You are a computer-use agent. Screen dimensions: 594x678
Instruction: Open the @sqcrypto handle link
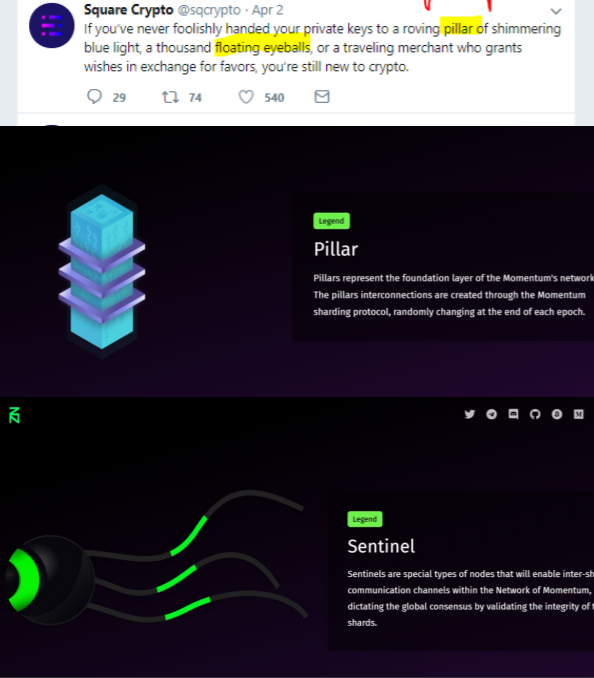[x=209, y=10]
